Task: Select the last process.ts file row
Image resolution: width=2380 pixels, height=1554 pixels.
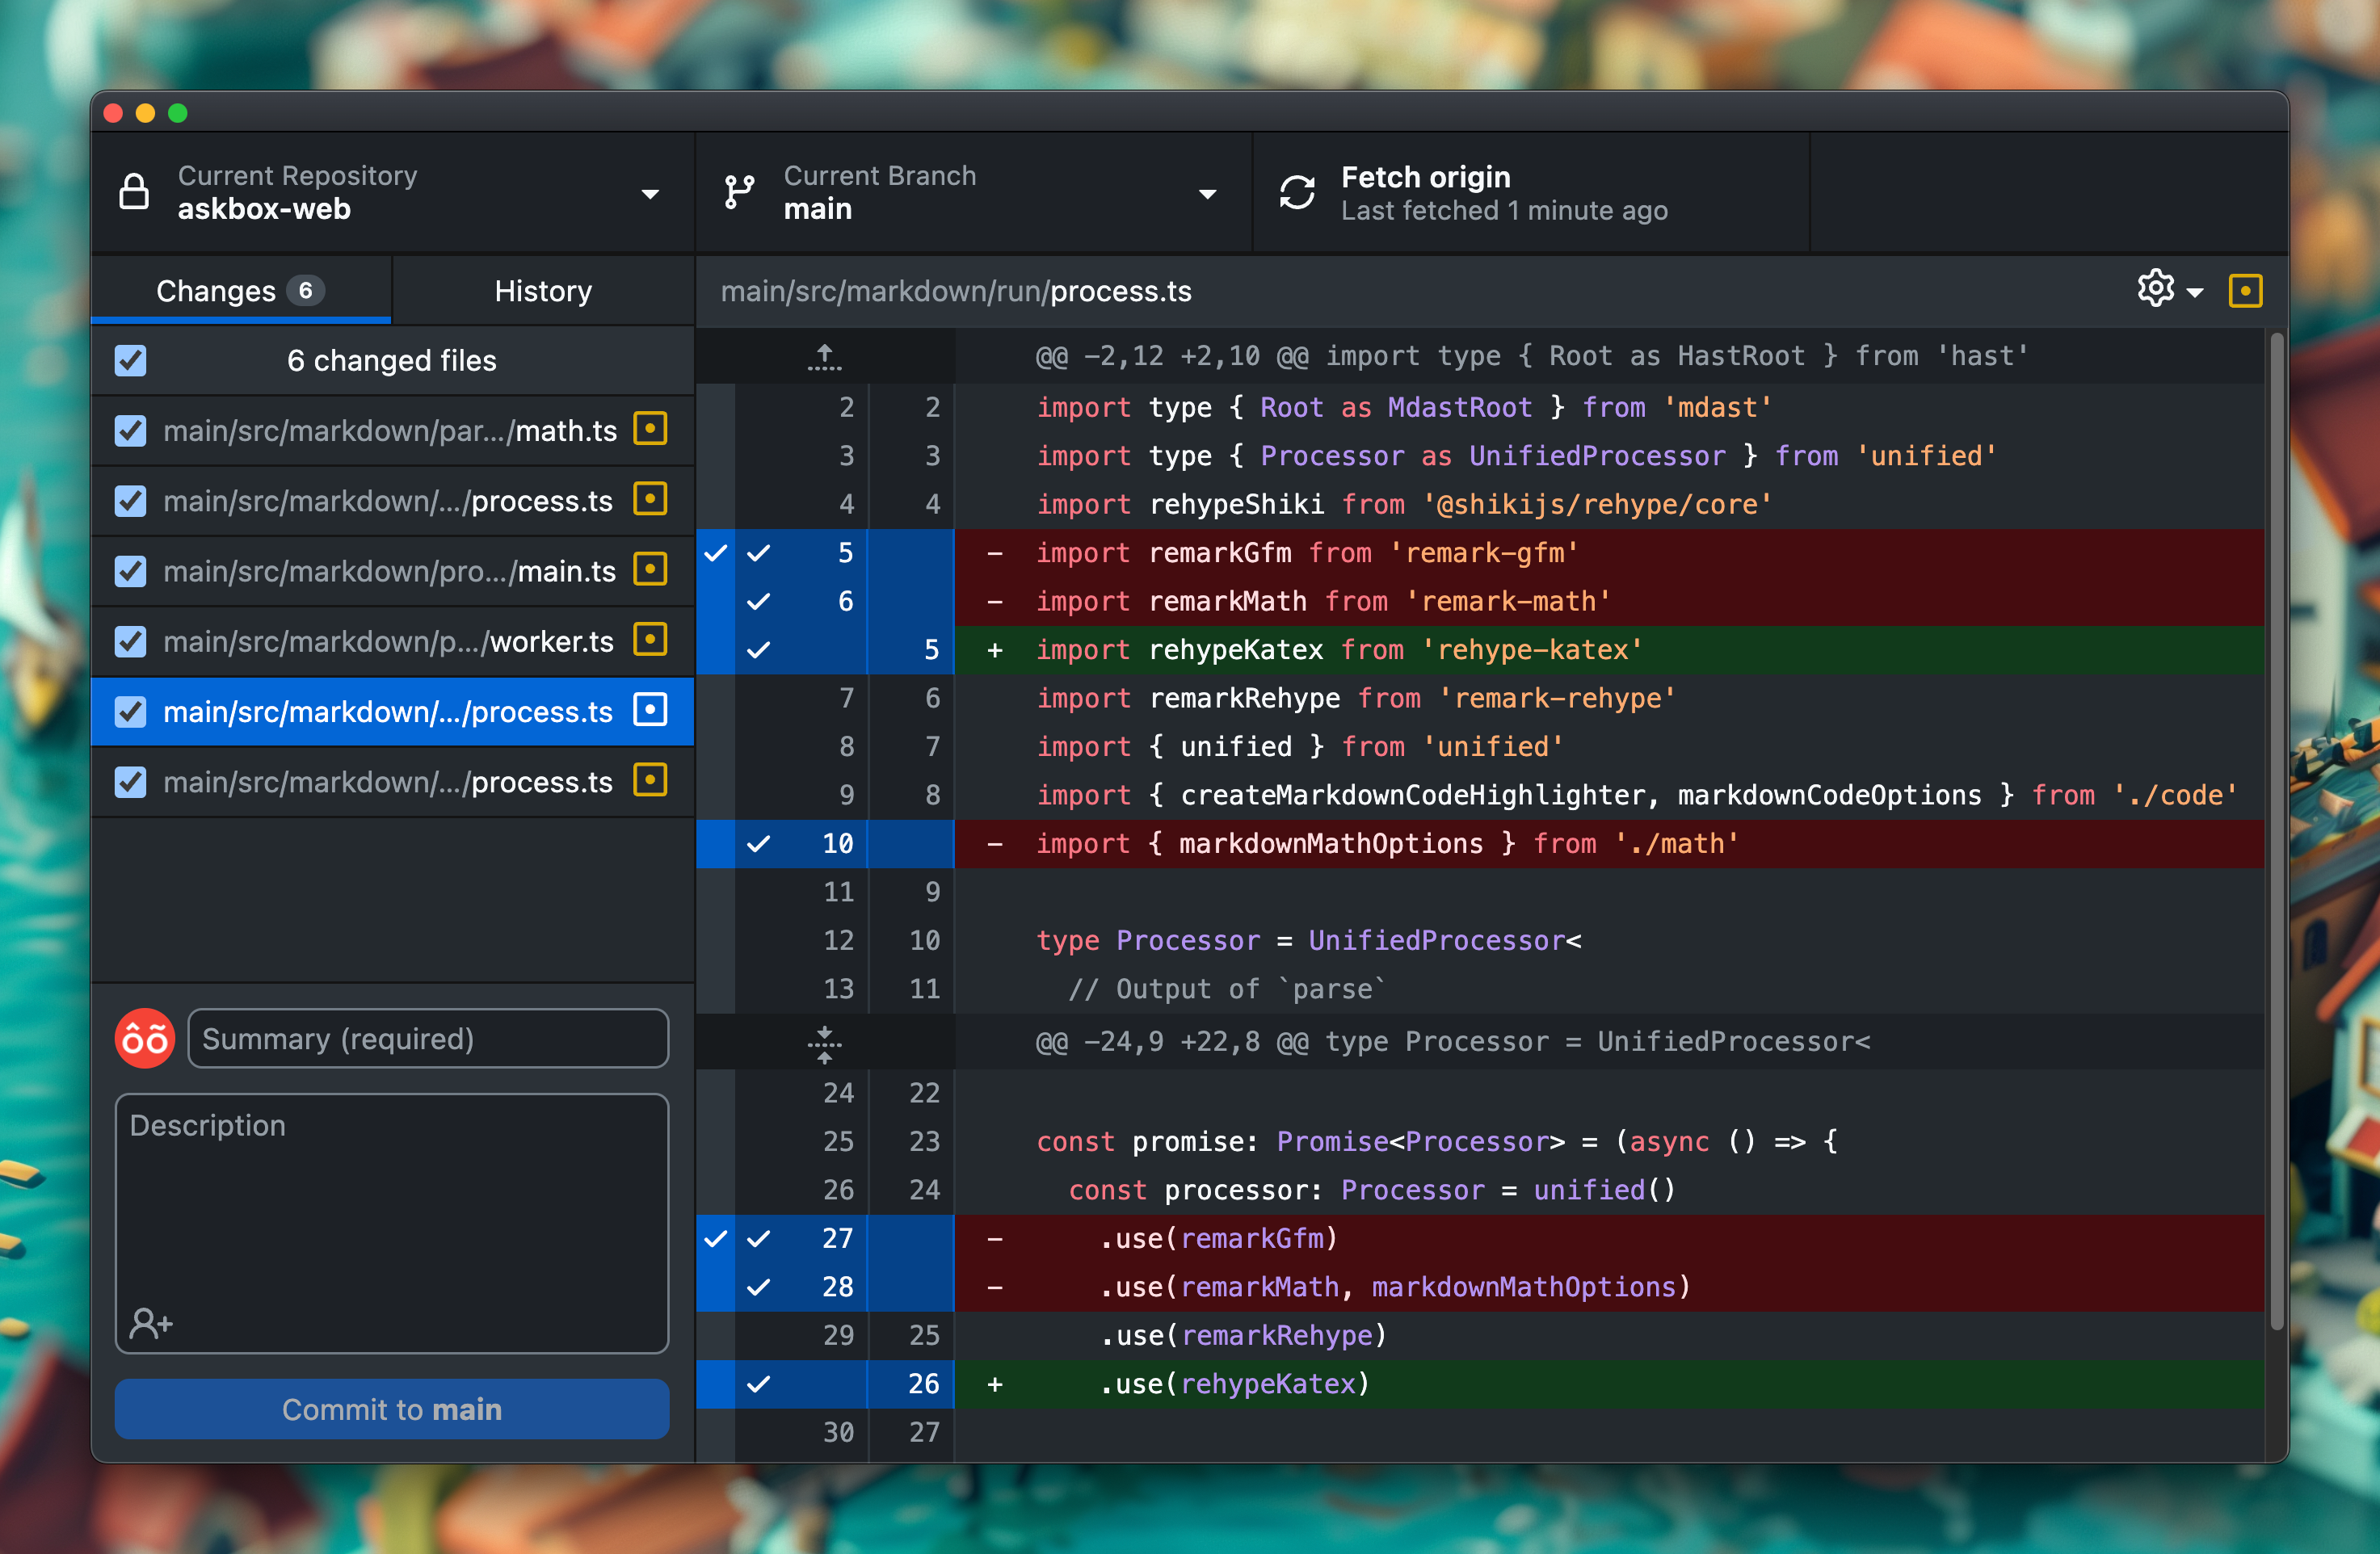Action: [x=393, y=782]
